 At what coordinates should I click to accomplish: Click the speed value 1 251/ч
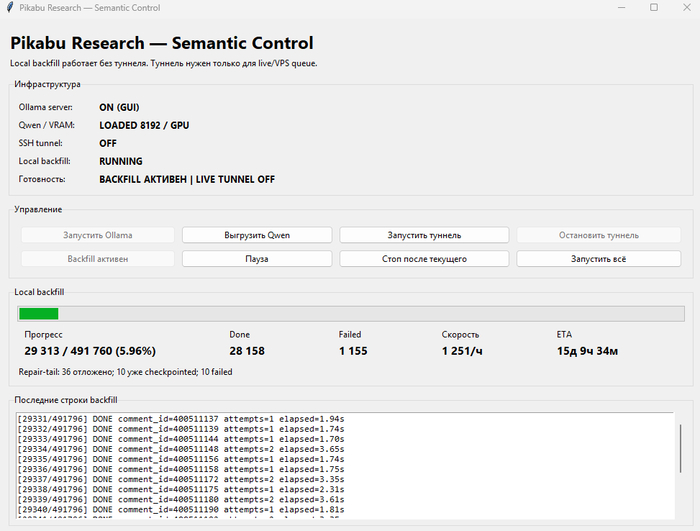462,351
